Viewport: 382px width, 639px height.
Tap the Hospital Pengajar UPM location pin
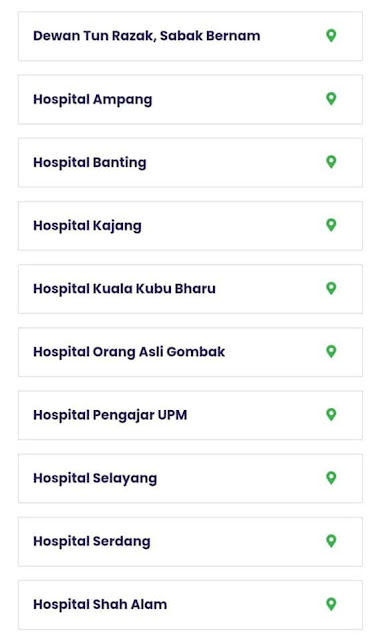331,414
